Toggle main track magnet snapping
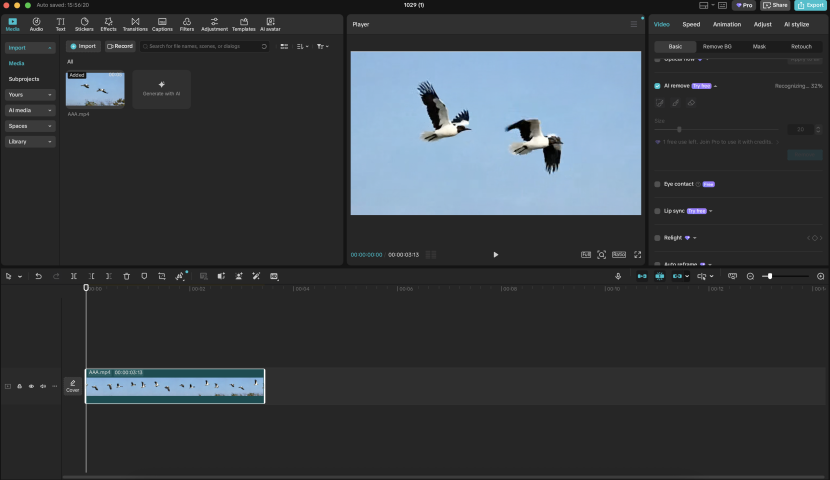The width and height of the screenshot is (830, 480). click(642, 276)
